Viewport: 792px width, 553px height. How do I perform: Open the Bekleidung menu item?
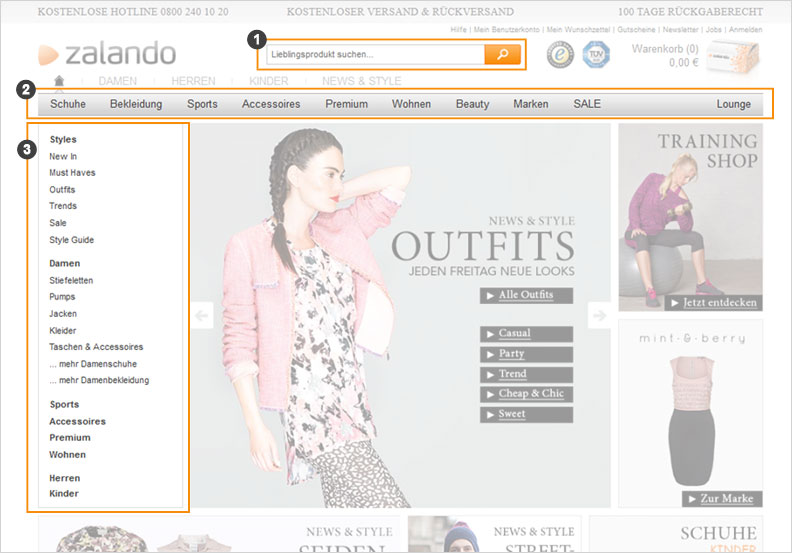coord(136,104)
